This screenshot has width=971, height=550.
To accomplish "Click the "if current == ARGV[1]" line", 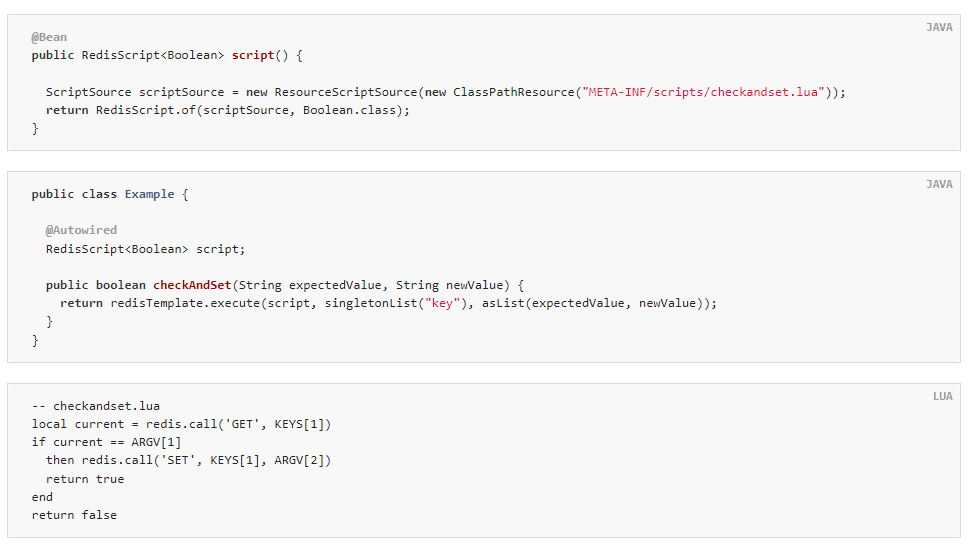I will [106, 442].
